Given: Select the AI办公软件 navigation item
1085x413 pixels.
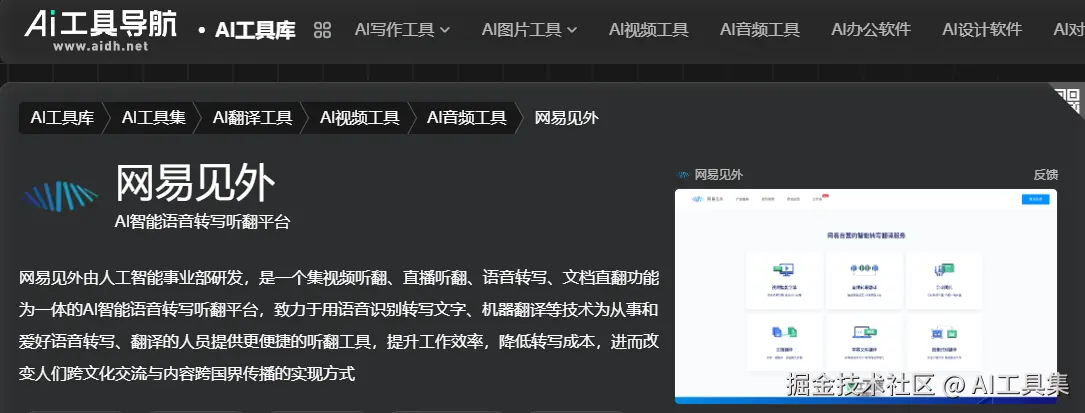Looking at the screenshot, I should [x=871, y=30].
